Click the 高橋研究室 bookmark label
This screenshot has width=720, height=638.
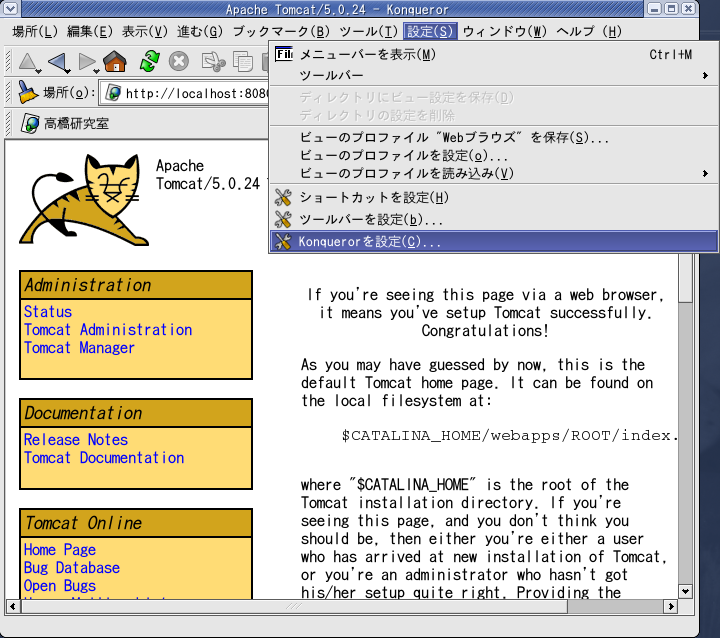76,124
